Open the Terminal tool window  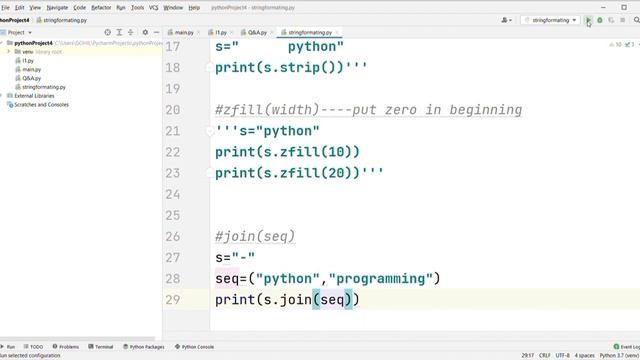pyautogui.click(x=101, y=347)
